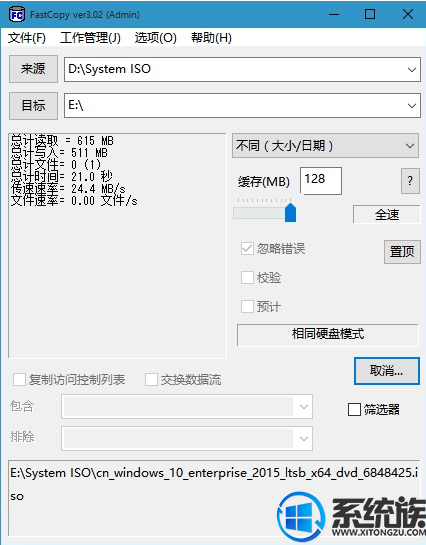The height and width of the screenshot is (545, 426).
Task: Expand the destination E:\ dropdown arrow
Action: [x=412, y=105]
